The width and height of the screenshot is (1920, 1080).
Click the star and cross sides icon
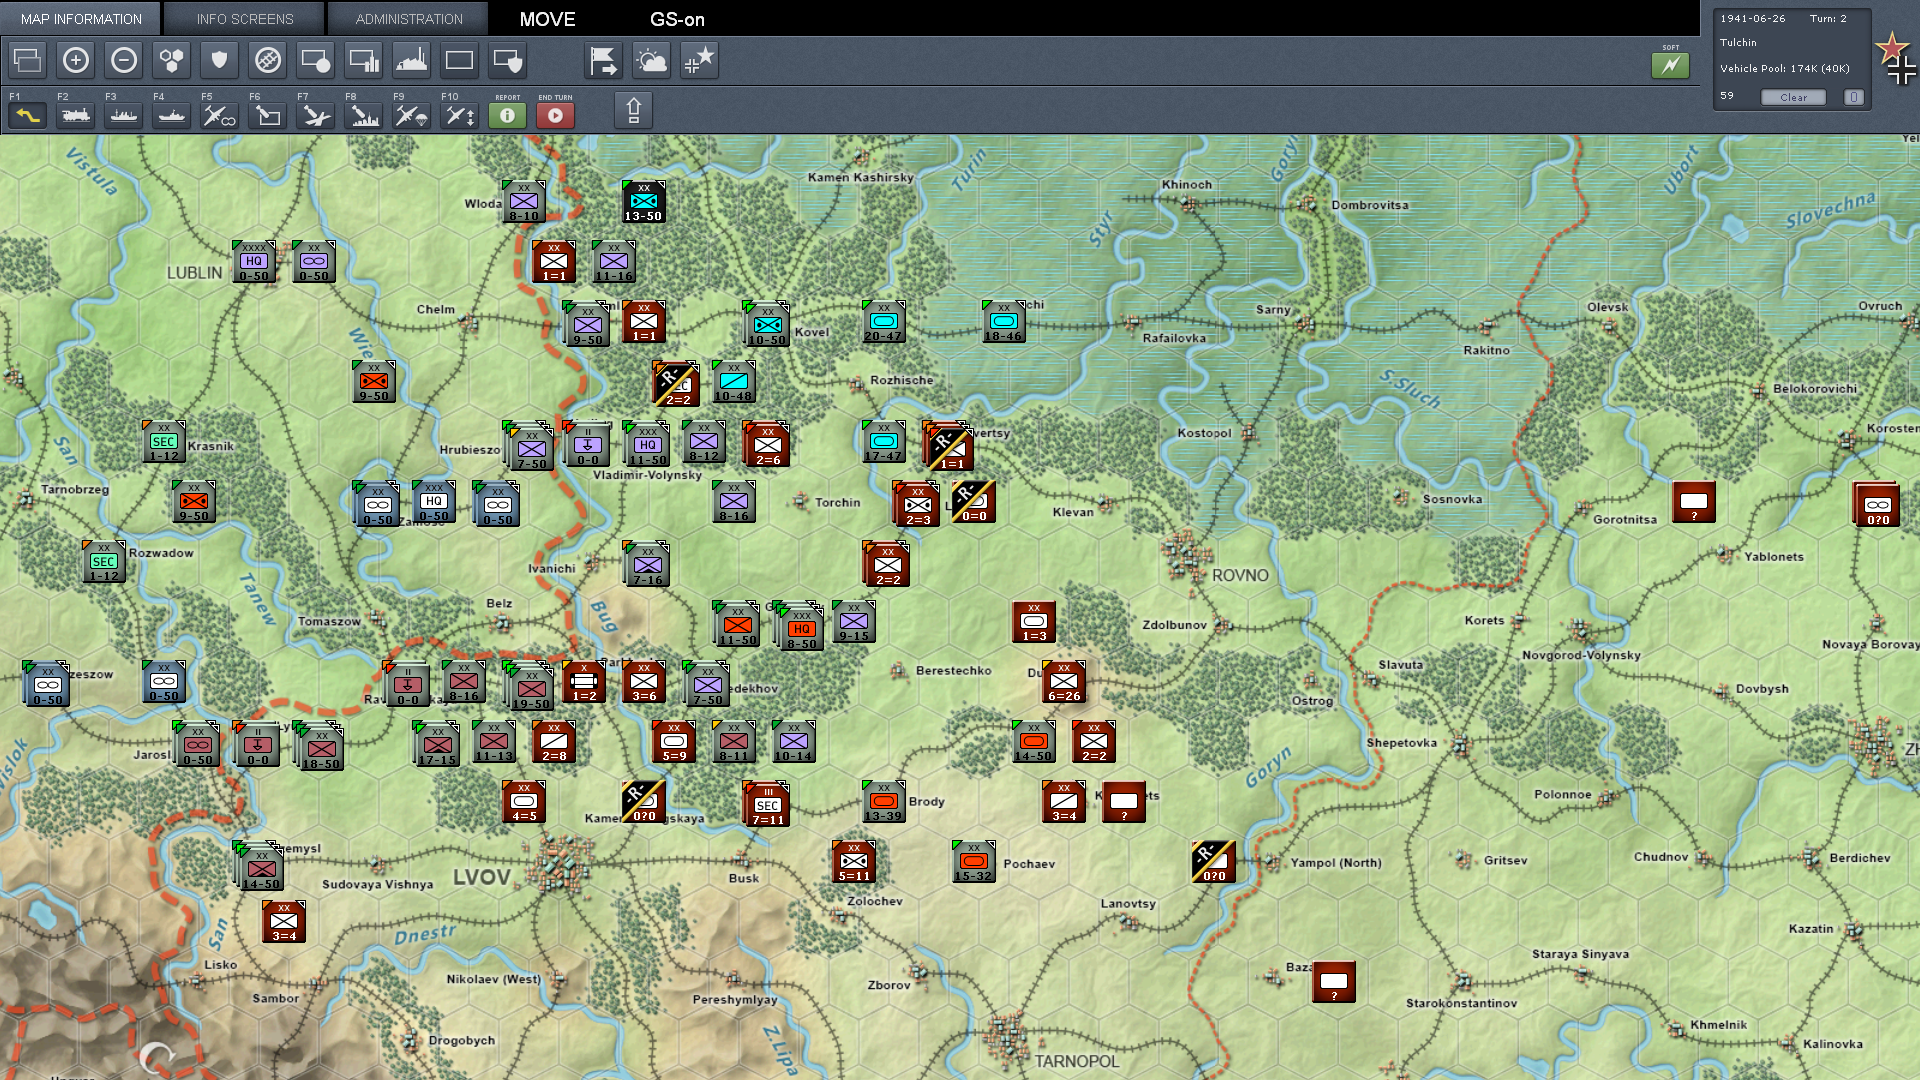click(700, 61)
